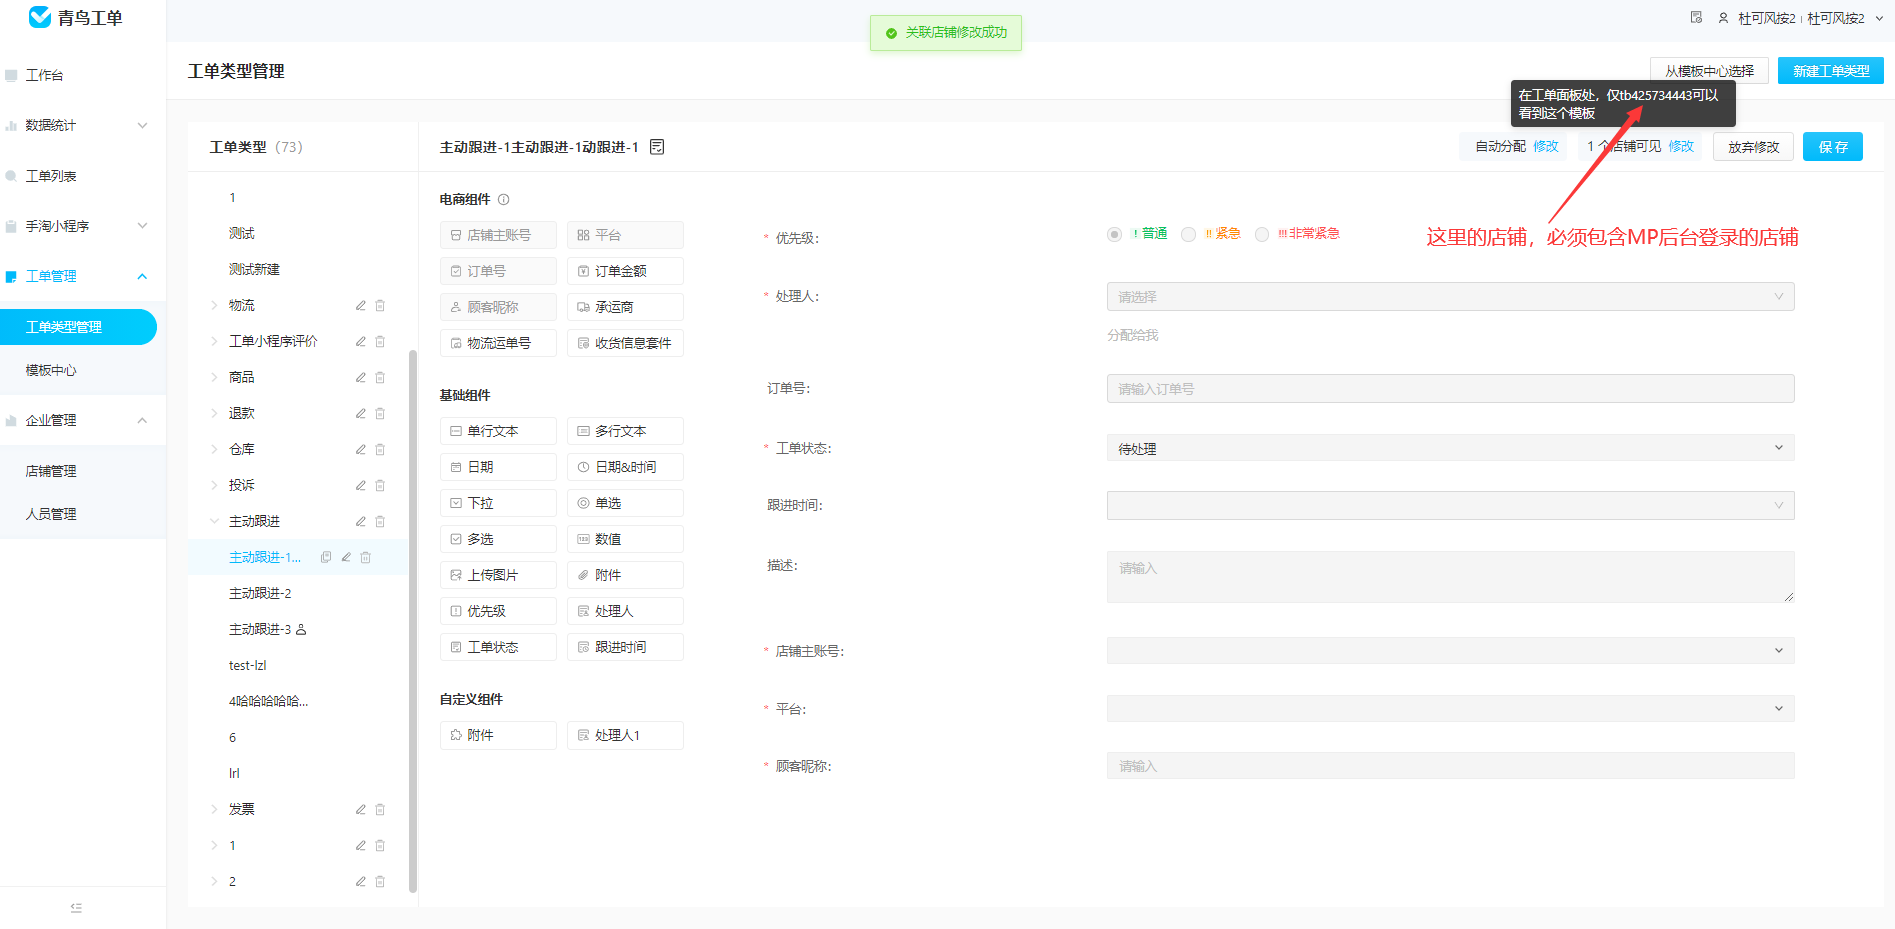Viewport: 1895px width, 929px height.
Task: Delete selected 主动跟进-1 item with trash icon
Action: click(366, 558)
